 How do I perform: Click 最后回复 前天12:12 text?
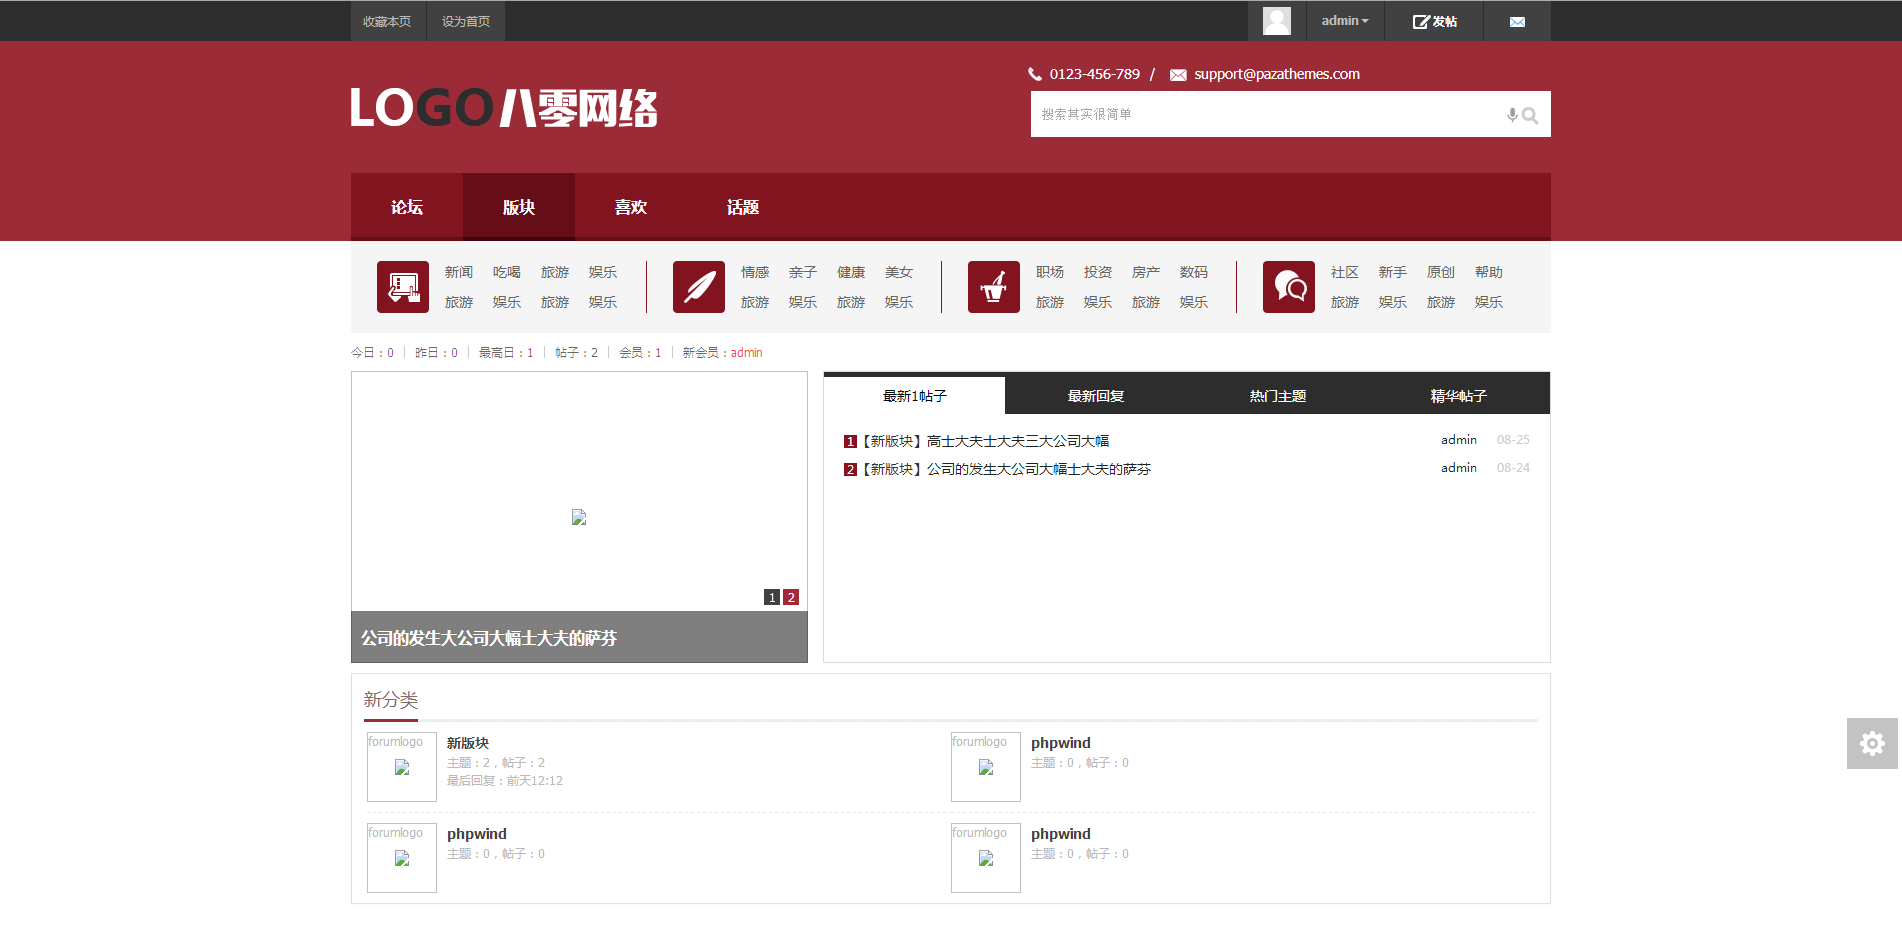tap(505, 781)
